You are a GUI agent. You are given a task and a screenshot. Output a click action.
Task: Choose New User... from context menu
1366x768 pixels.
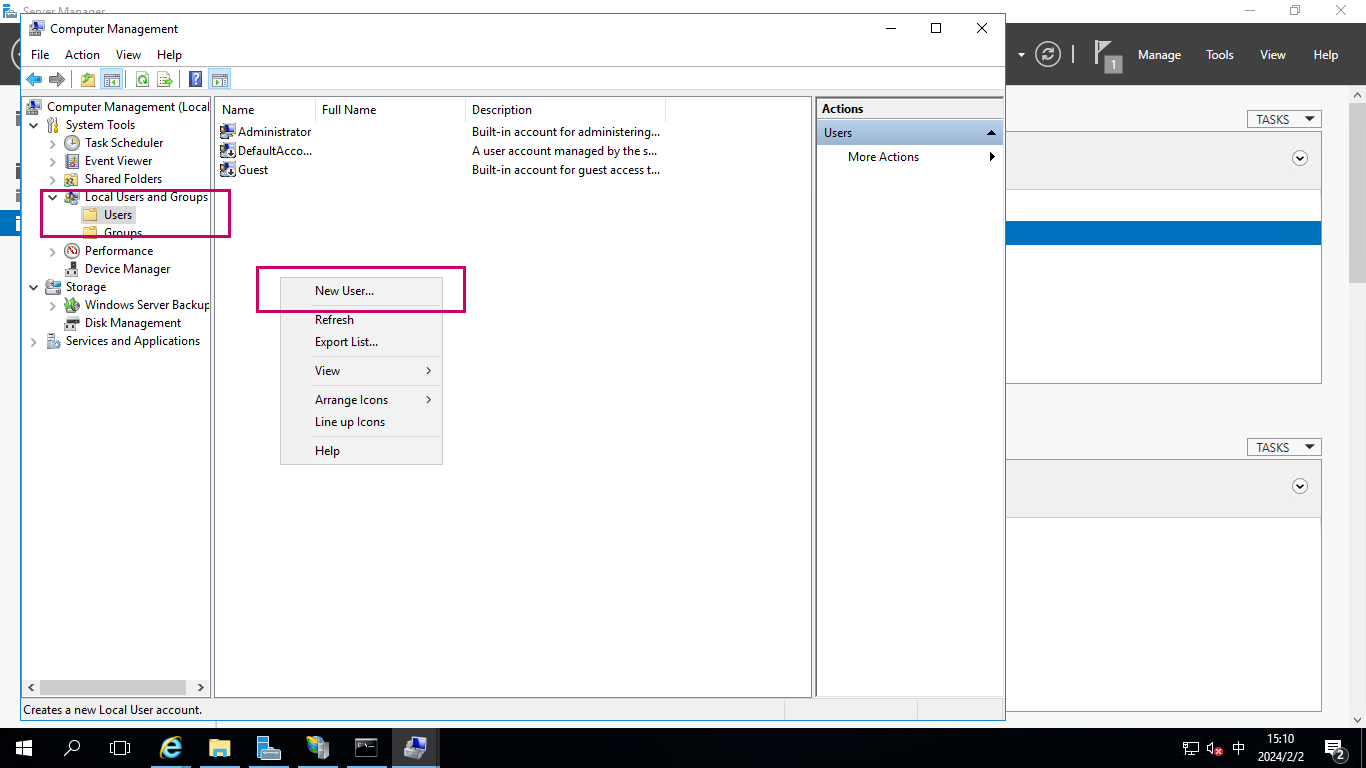(361, 291)
